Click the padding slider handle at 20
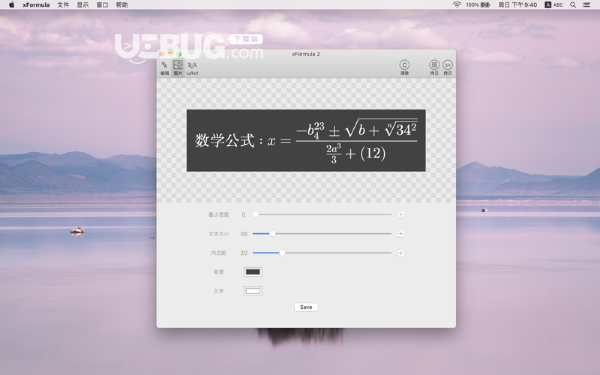This screenshot has height=375, width=600. [x=282, y=253]
